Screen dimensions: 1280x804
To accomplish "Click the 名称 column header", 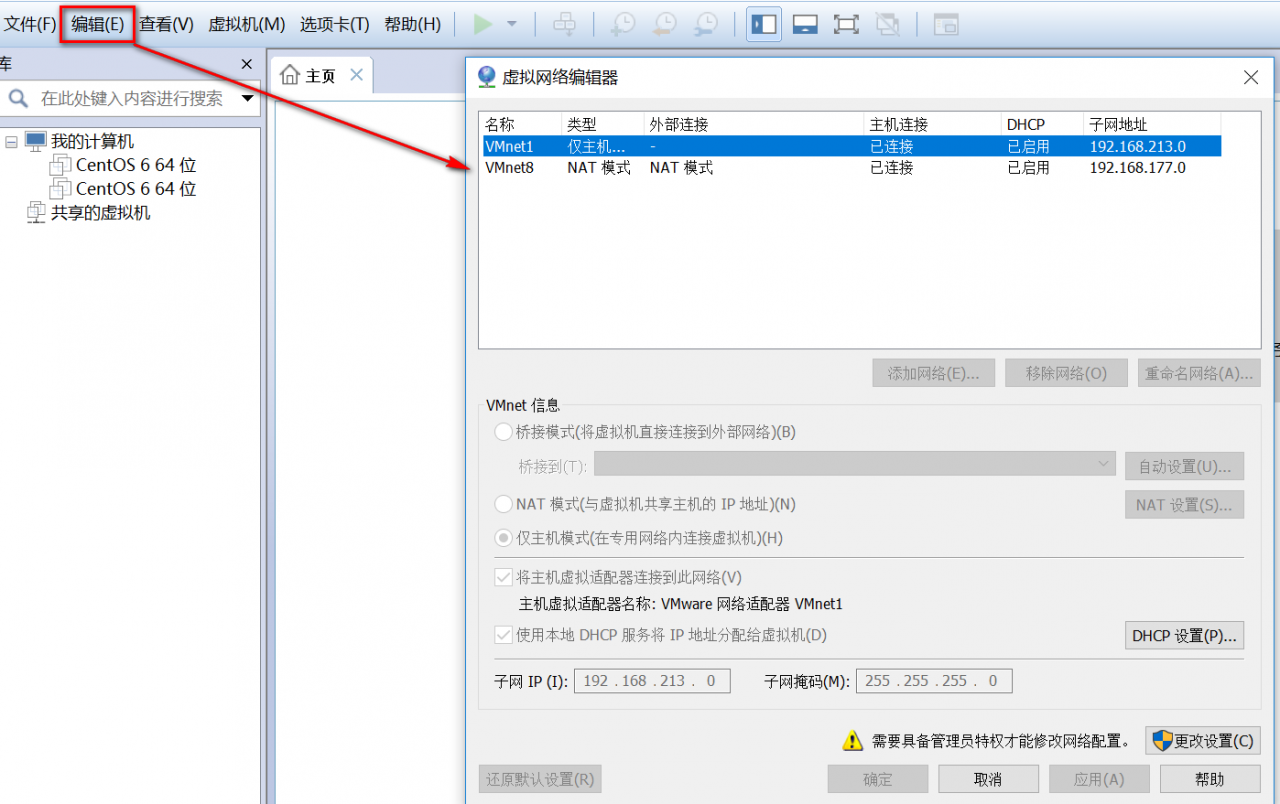I will pos(520,124).
